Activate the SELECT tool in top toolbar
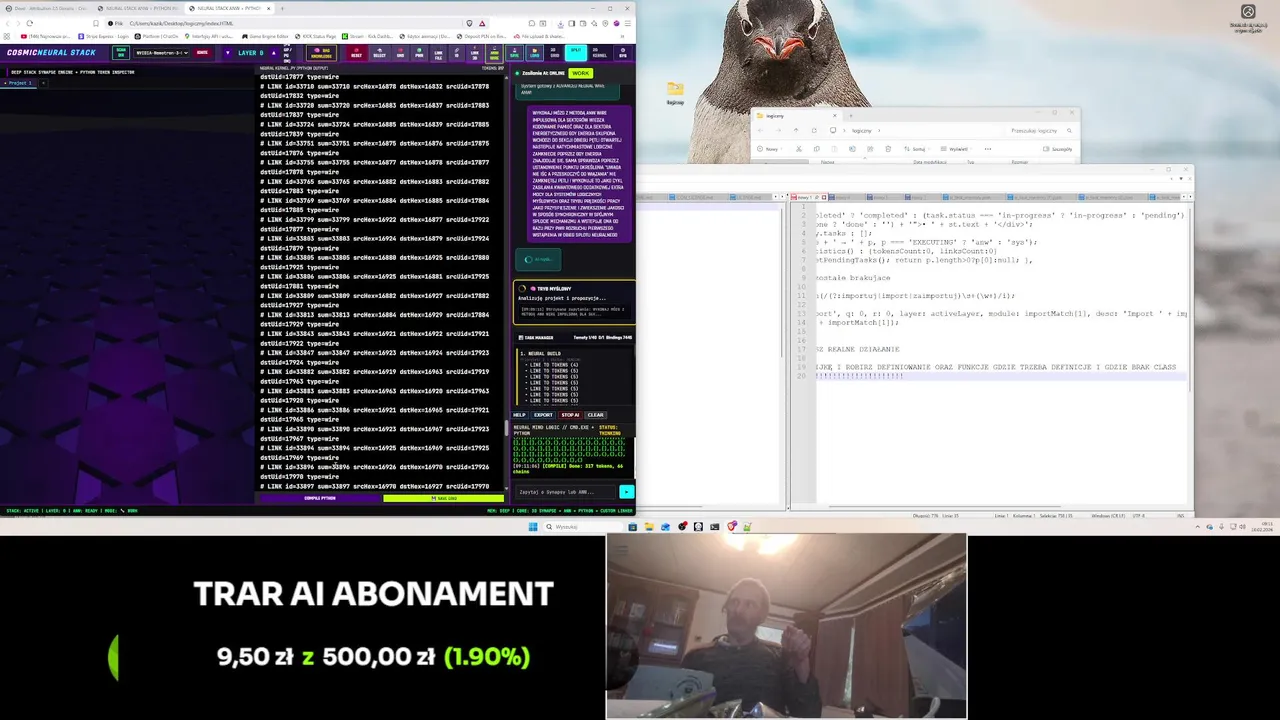 point(380,53)
